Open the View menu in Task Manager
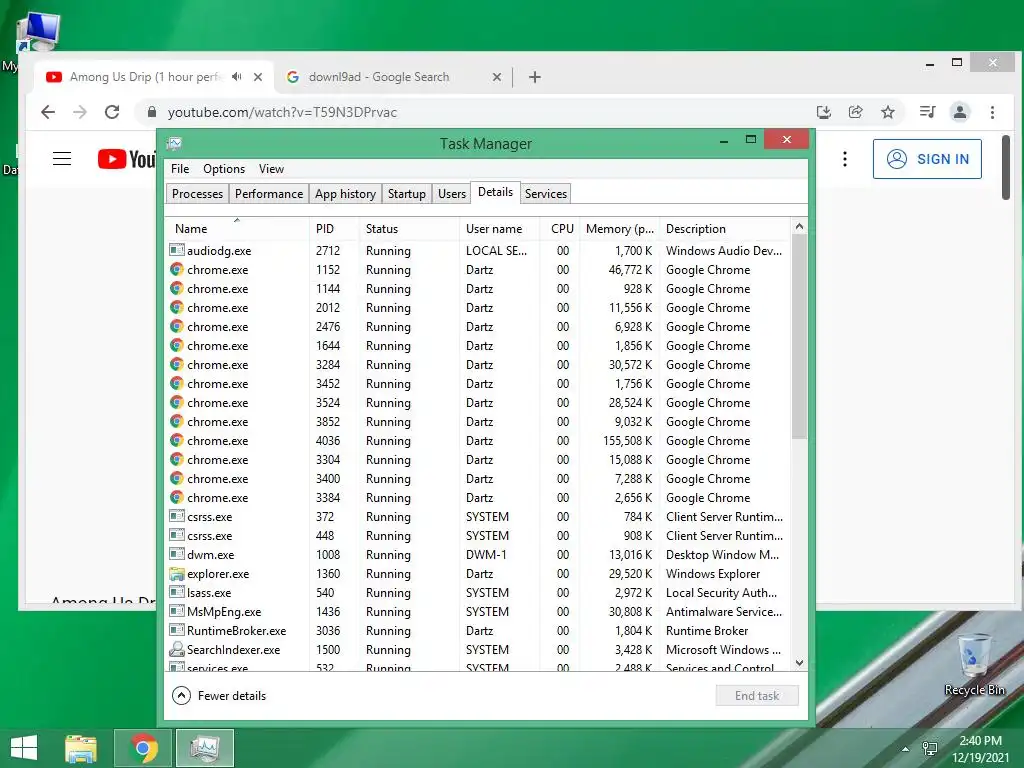The image size is (1024, 768). pos(271,169)
